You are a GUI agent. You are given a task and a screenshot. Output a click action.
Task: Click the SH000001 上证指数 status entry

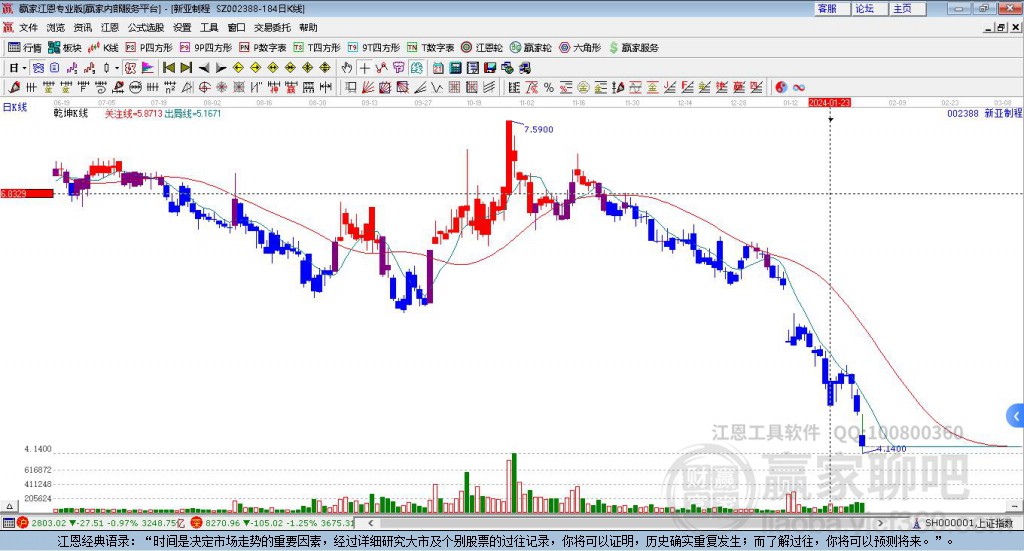point(968,523)
